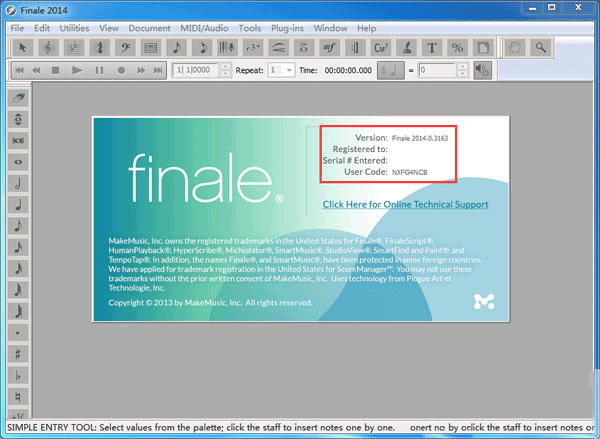This screenshot has height=439, width=600.
Task: Open the Document menu
Action: (x=149, y=28)
